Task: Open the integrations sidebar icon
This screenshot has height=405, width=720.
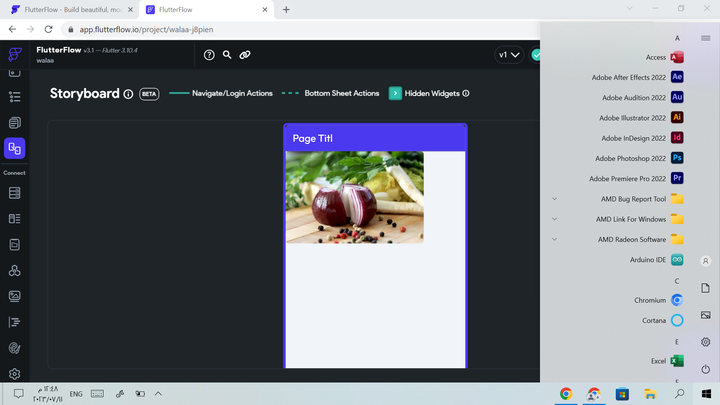Action: [14, 270]
